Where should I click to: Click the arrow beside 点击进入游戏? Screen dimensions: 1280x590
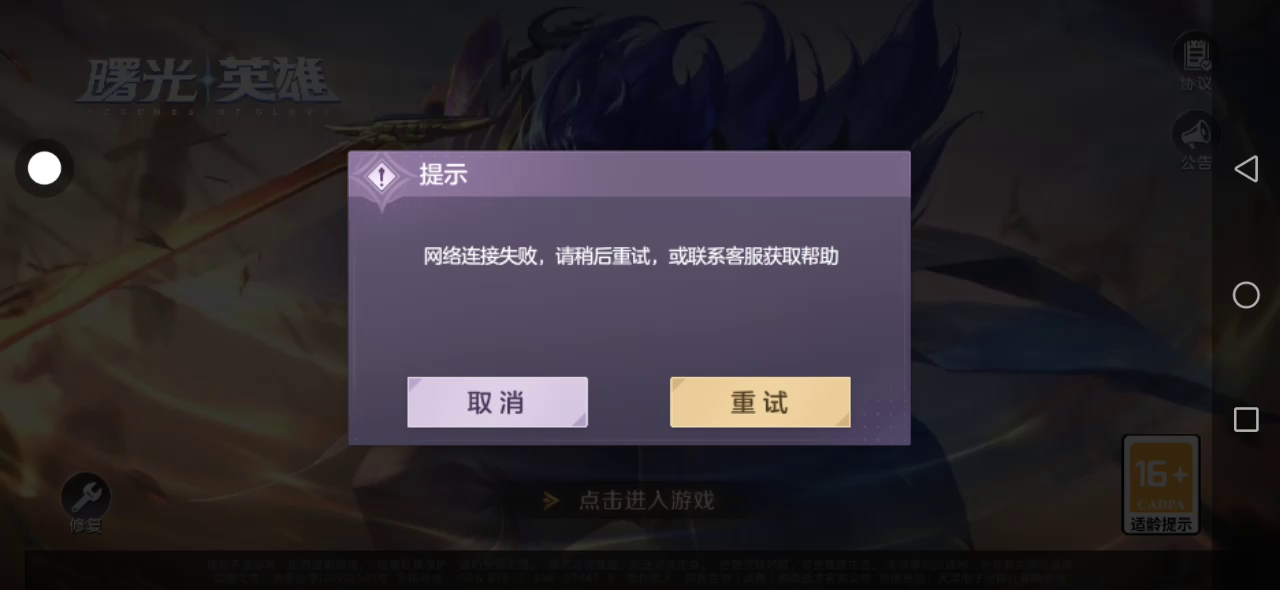pyautogui.click(x=551, y=500)
